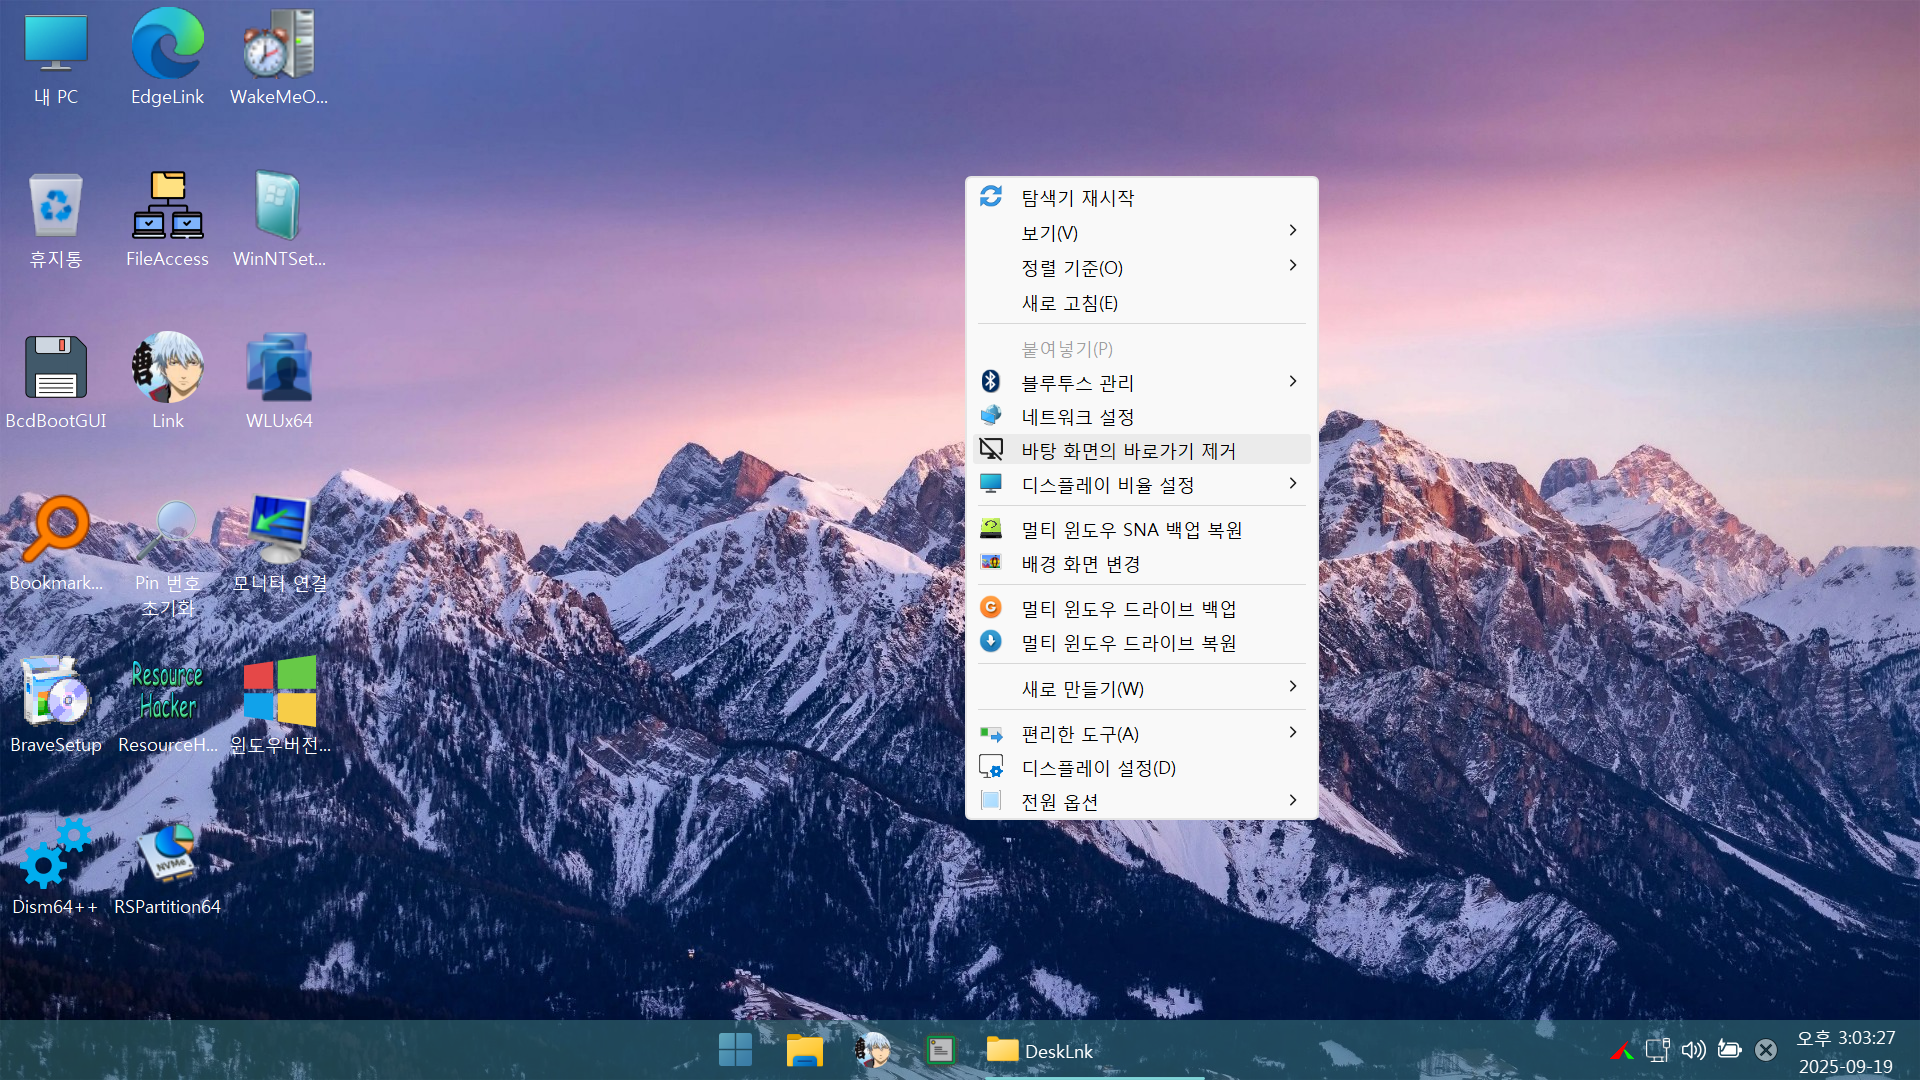Select the Resource Hacker desktop icon
Image resolution: width=1920 pixels, height=1080 pixels.
(x=167, y=692)
